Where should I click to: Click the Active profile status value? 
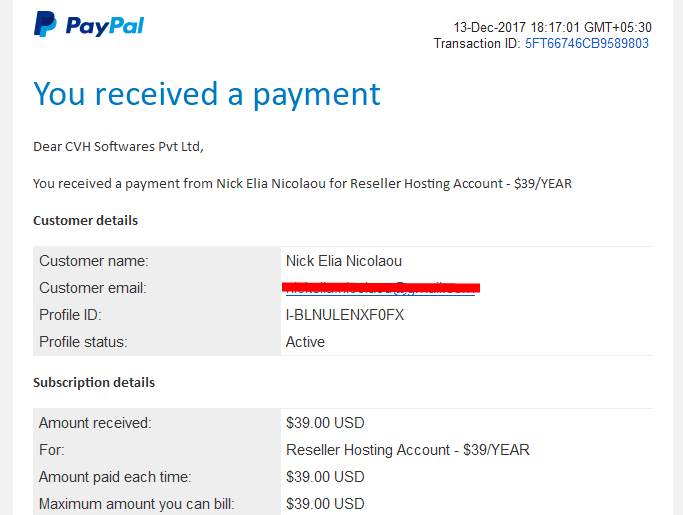(305, 342)
